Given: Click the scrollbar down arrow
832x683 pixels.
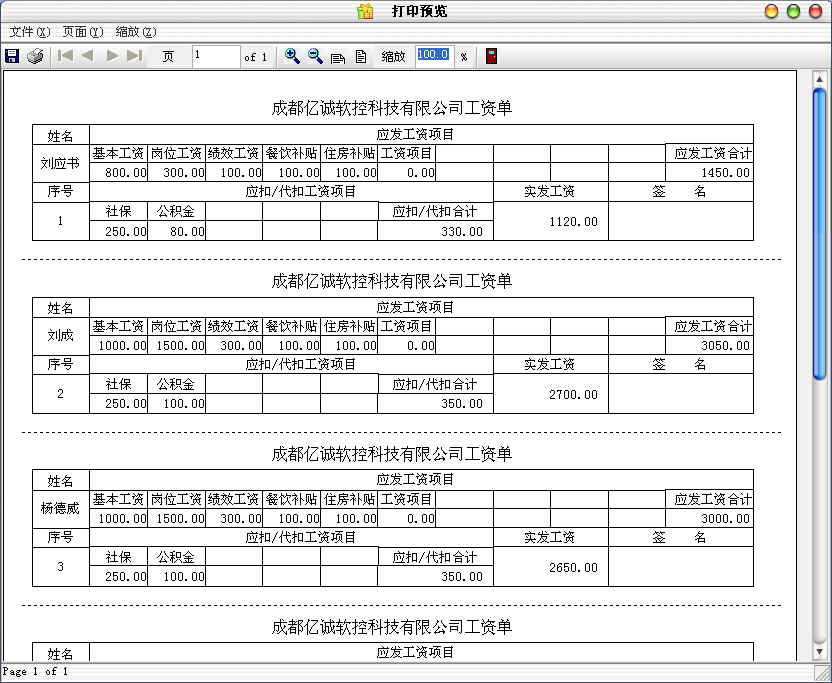Looking at the screenshot, I should (x=819, y=651).
